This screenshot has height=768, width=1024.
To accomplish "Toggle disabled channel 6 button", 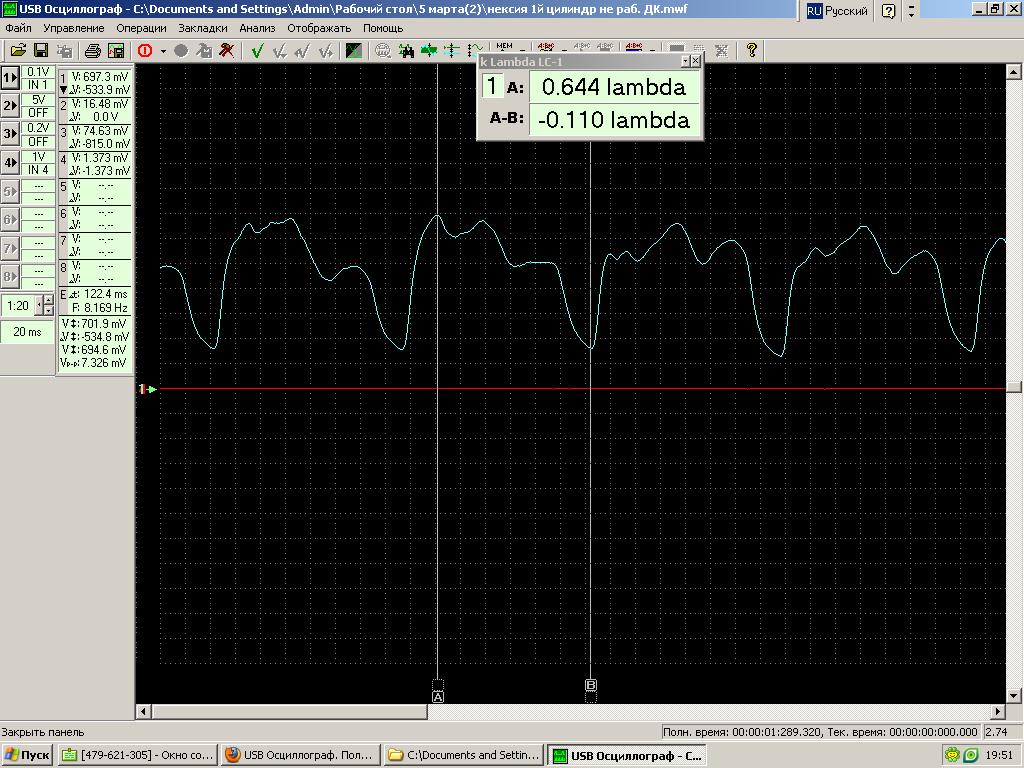I will pos(10,219).
